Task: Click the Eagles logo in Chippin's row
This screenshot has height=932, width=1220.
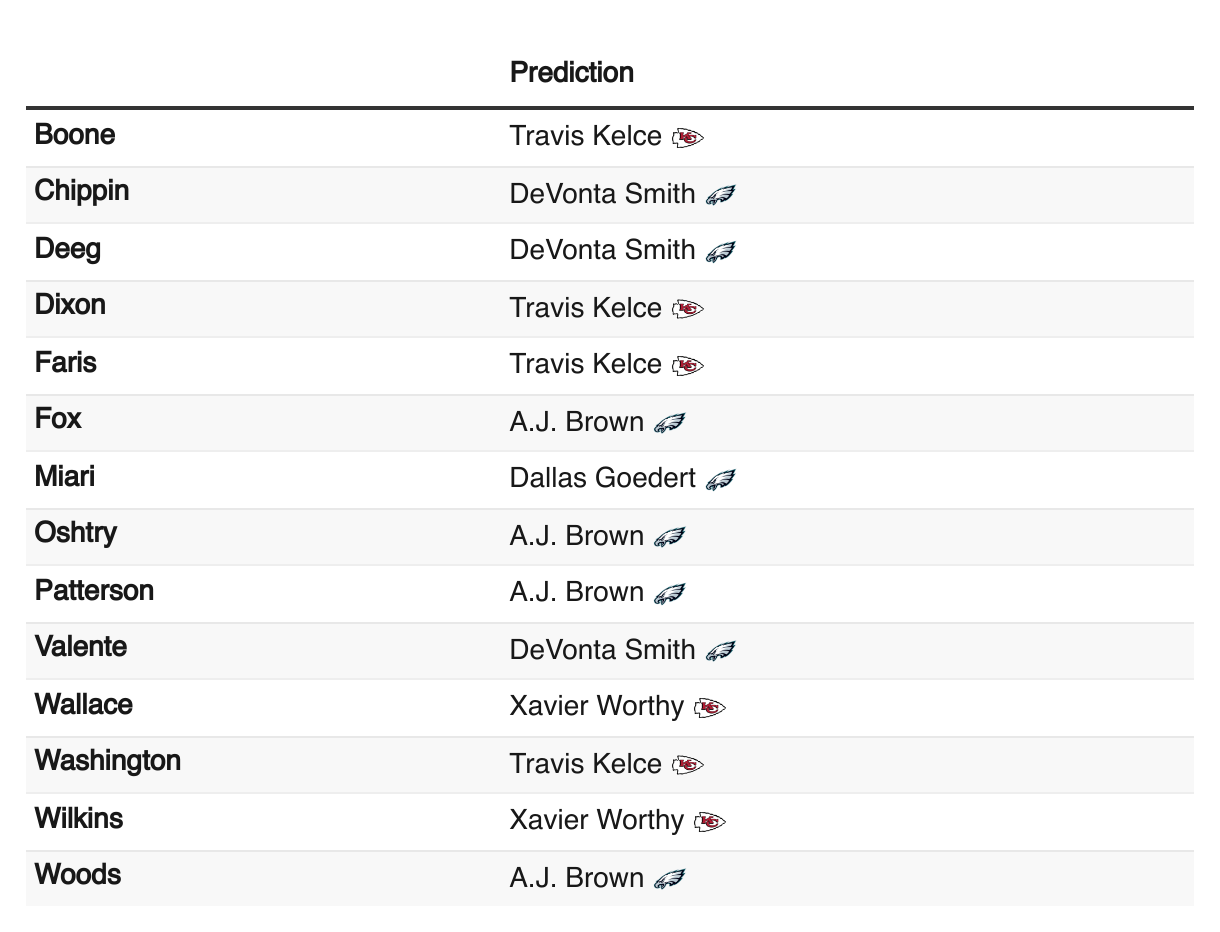Action: coord(720,195)
